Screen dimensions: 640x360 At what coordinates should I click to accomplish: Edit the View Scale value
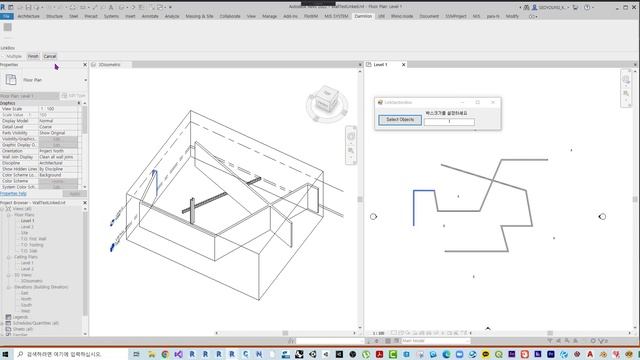(x=58, y=109)
